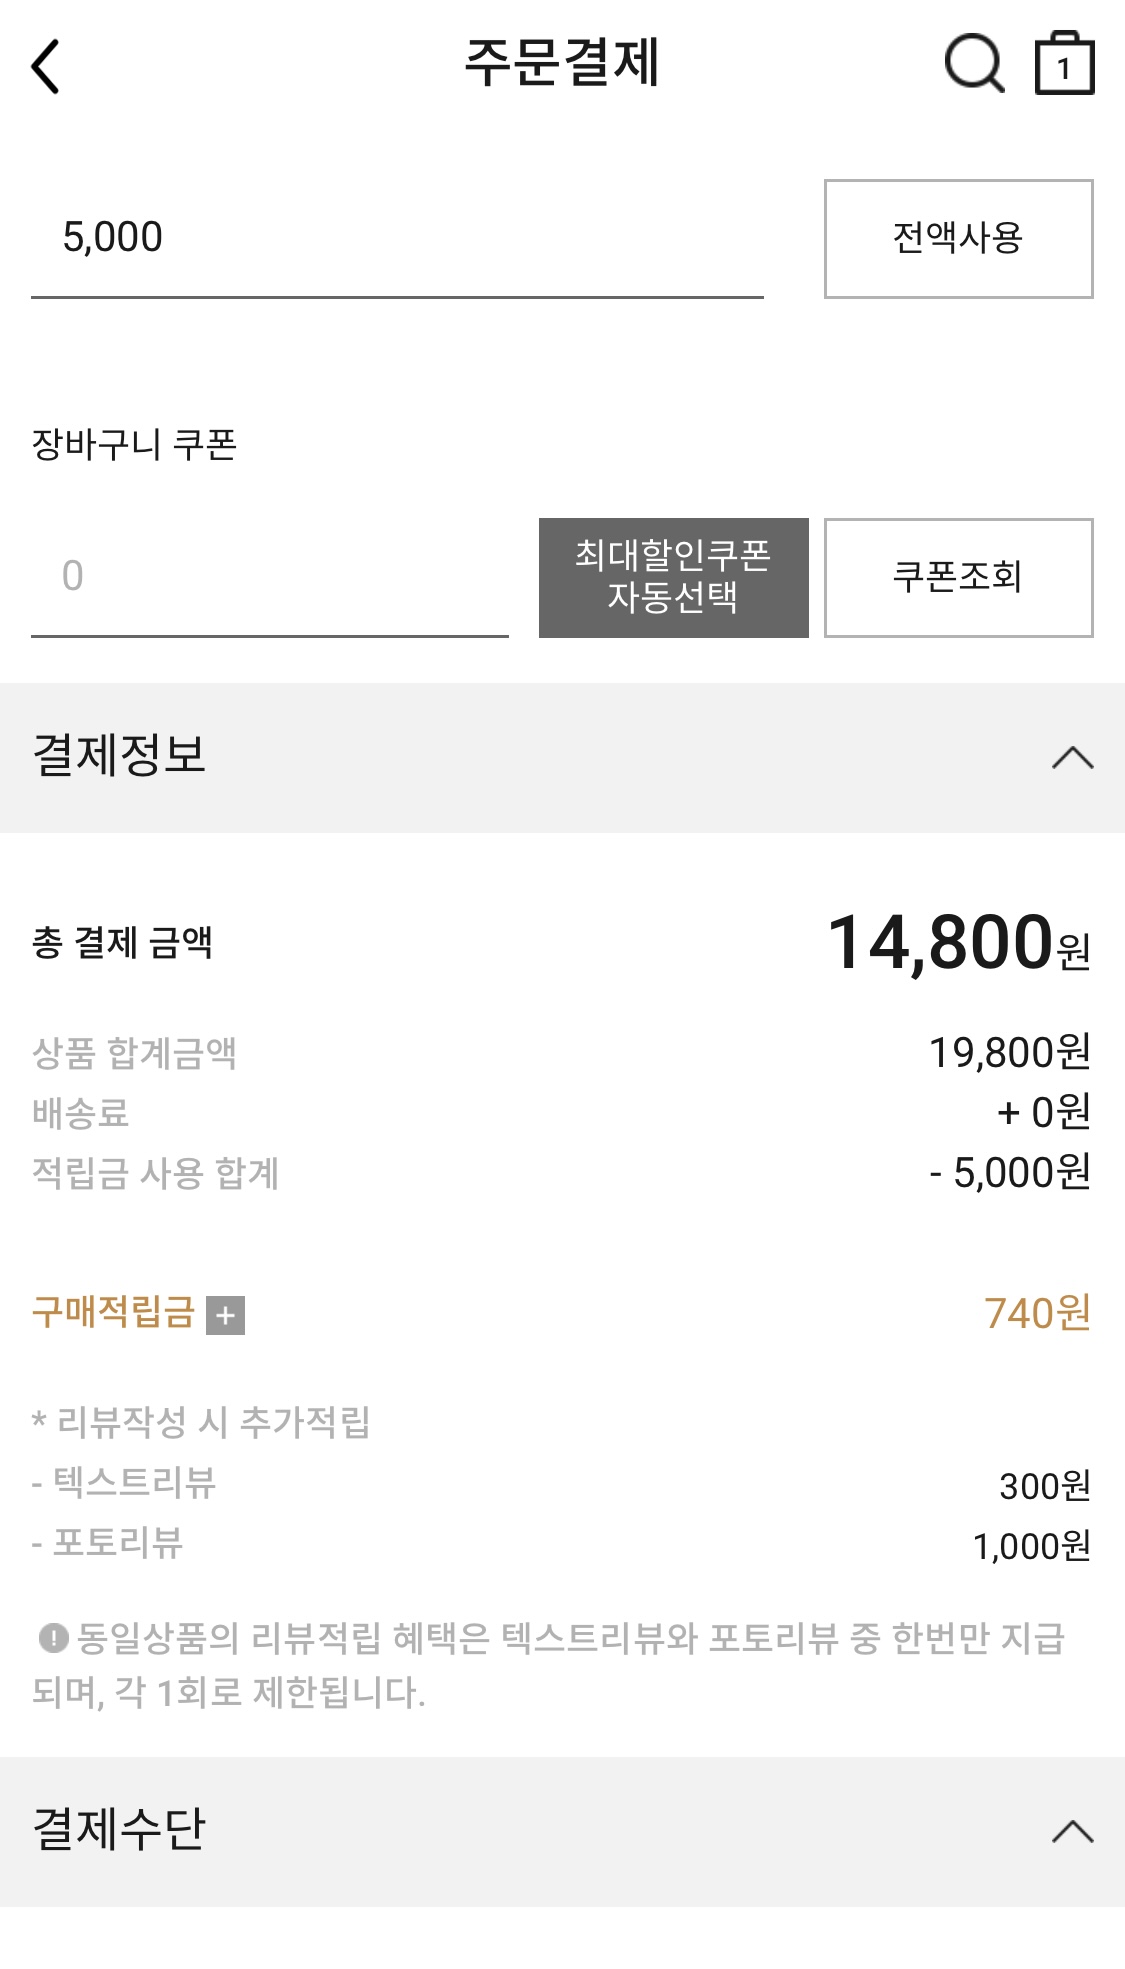Collapse the 결제수단 section chevron
Image resolution: width=1125 pixels, height=1969 pixels.
1073,1832
